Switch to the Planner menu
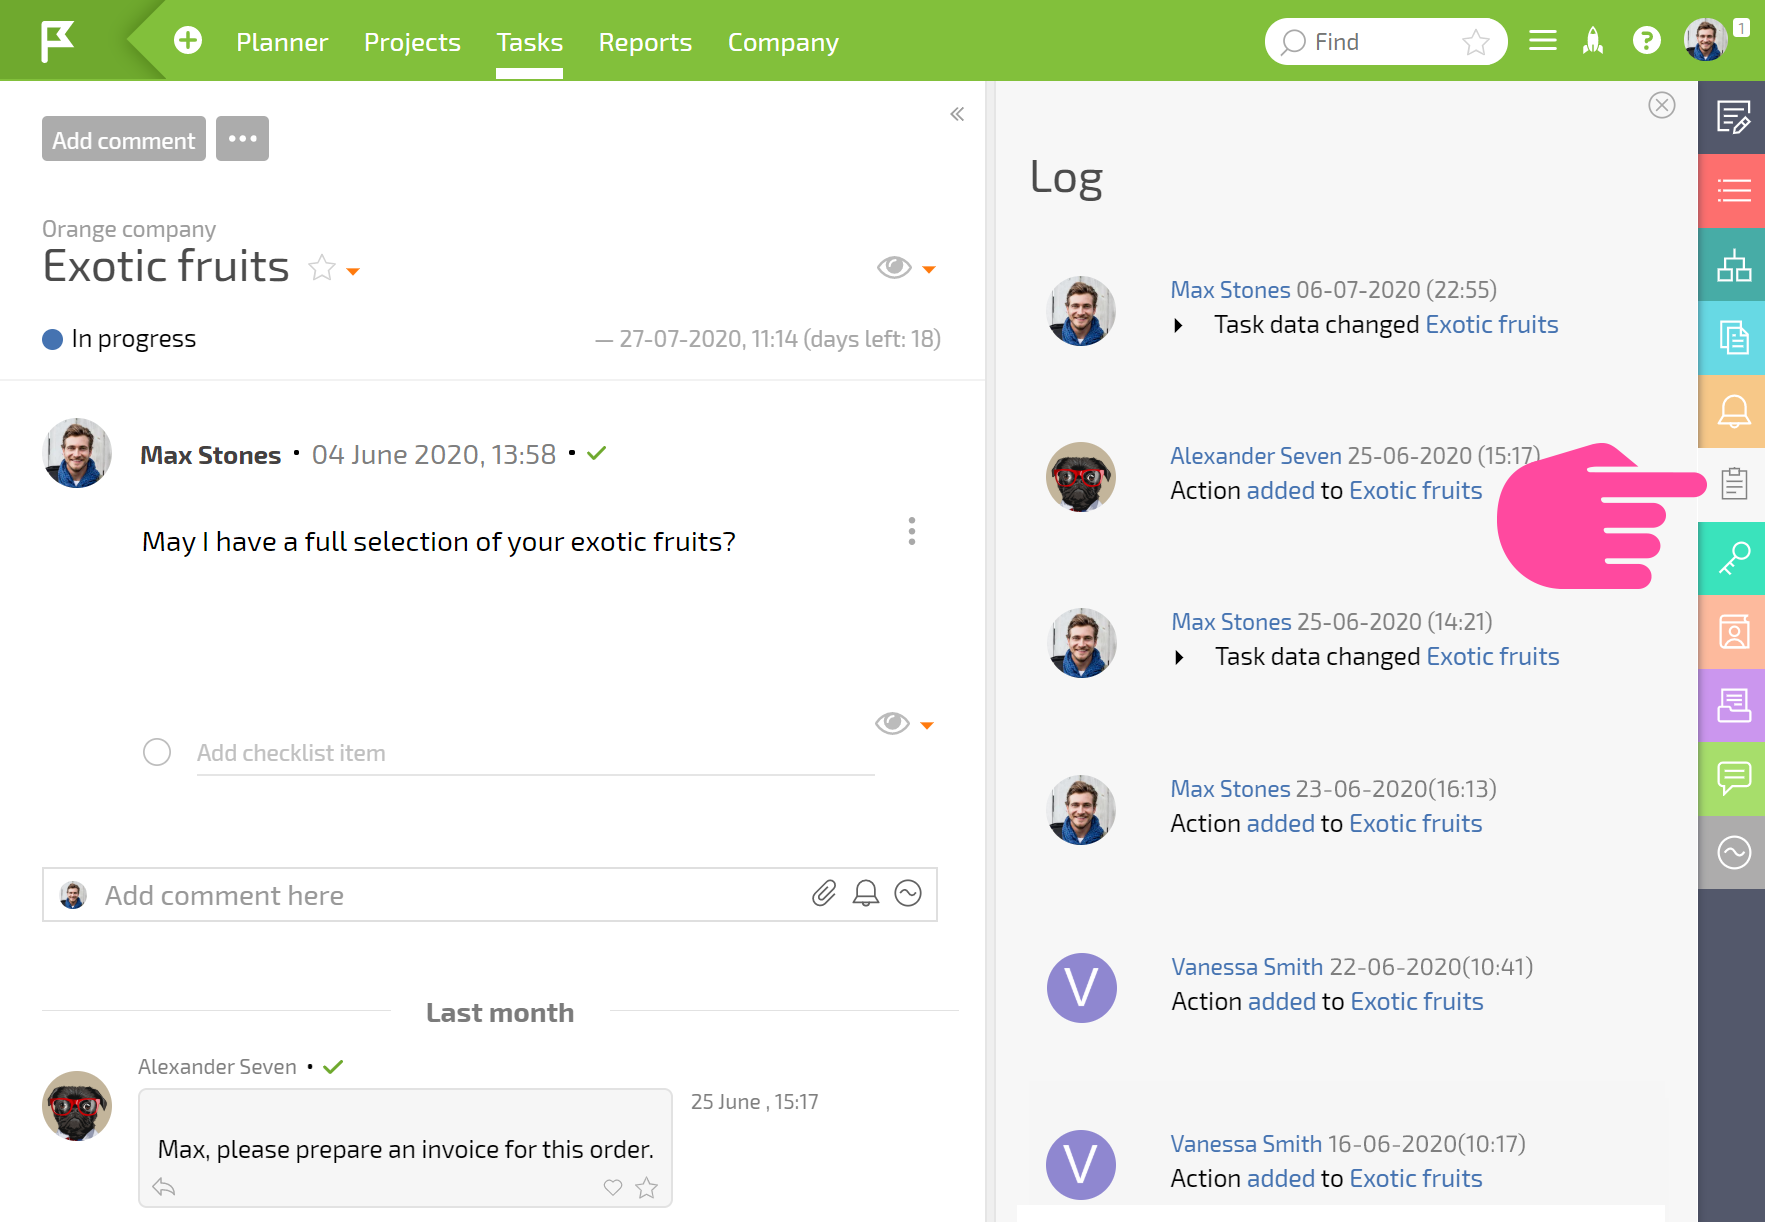This screenshot has width=1765, height=1222. point(282,42)
